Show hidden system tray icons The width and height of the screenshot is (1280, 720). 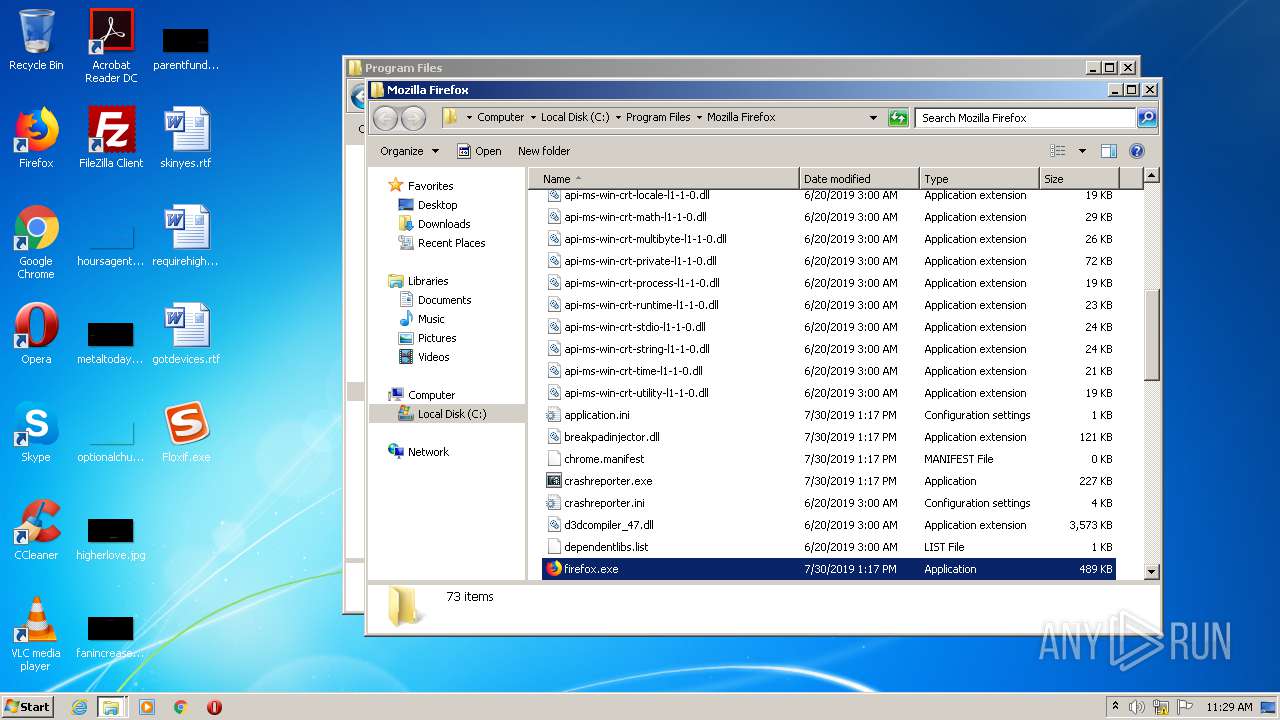pyautogui.click(x=1115, y=706)
